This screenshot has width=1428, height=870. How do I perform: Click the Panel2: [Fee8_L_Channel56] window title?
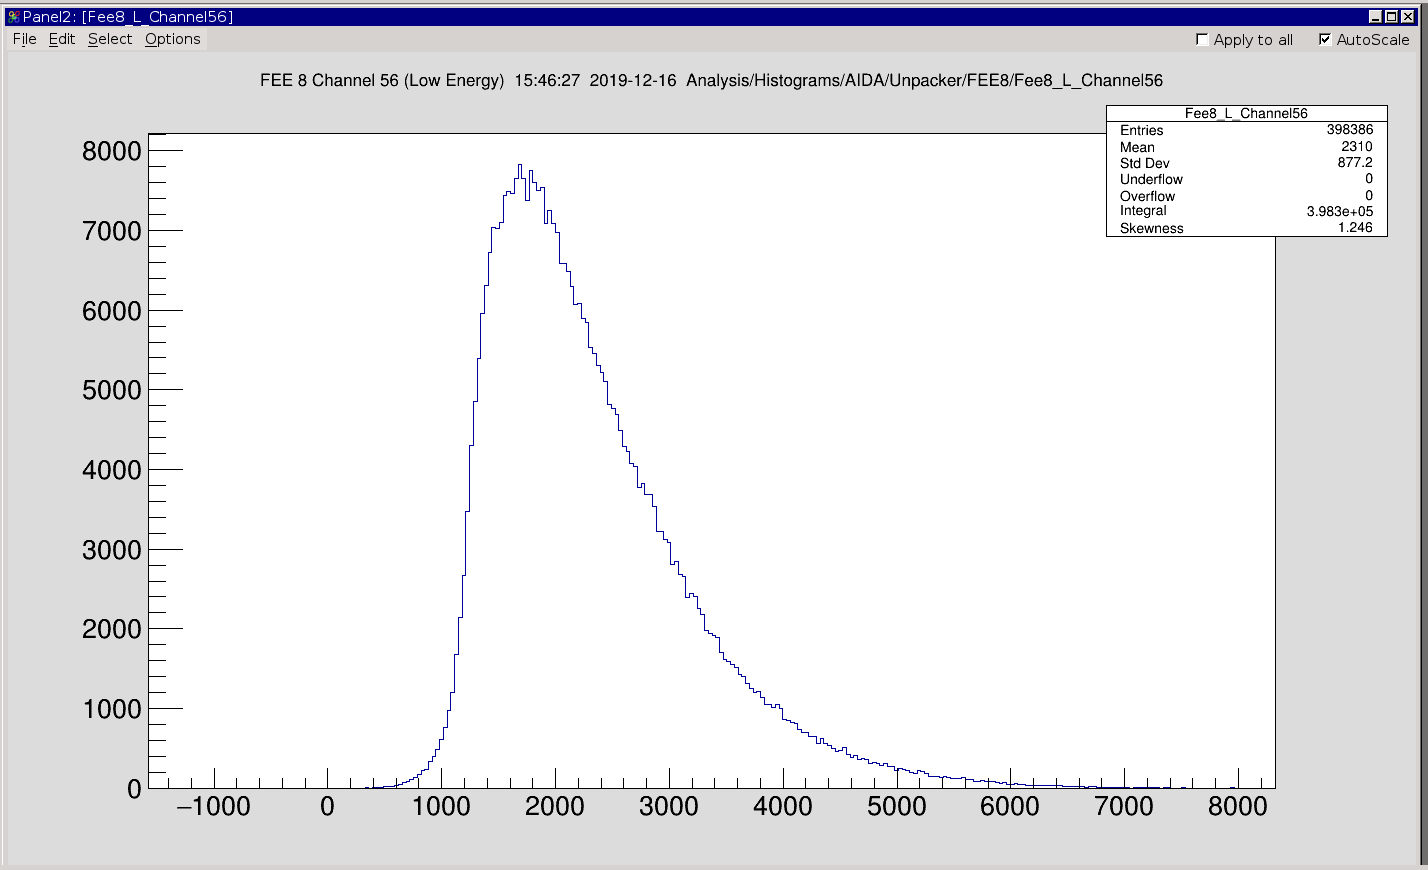128,17
